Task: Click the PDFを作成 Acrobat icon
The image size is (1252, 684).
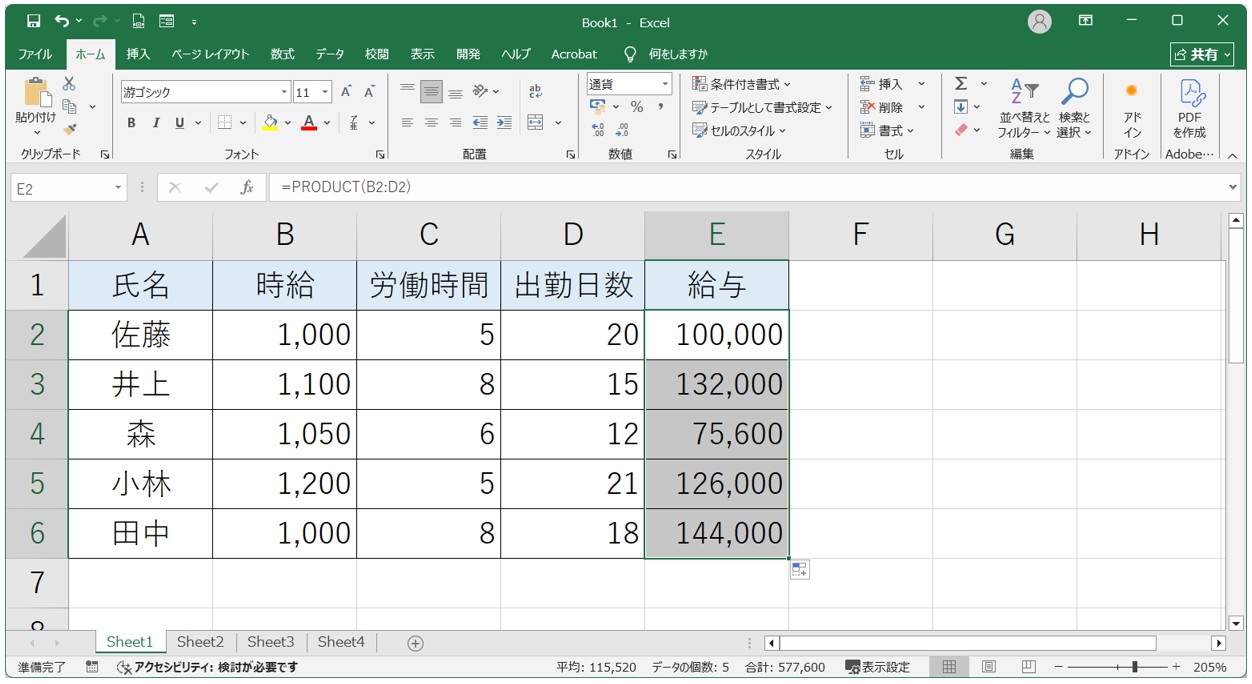Action: pyautogui.click(x=1190, y=110)
